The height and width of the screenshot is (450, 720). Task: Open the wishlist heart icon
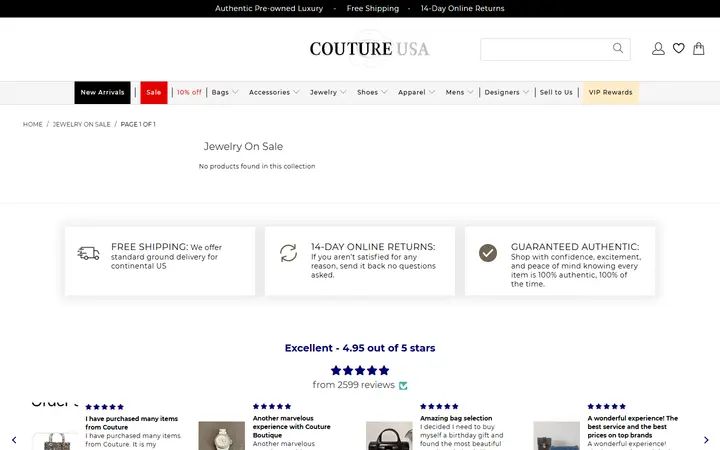tap(679, 48)
